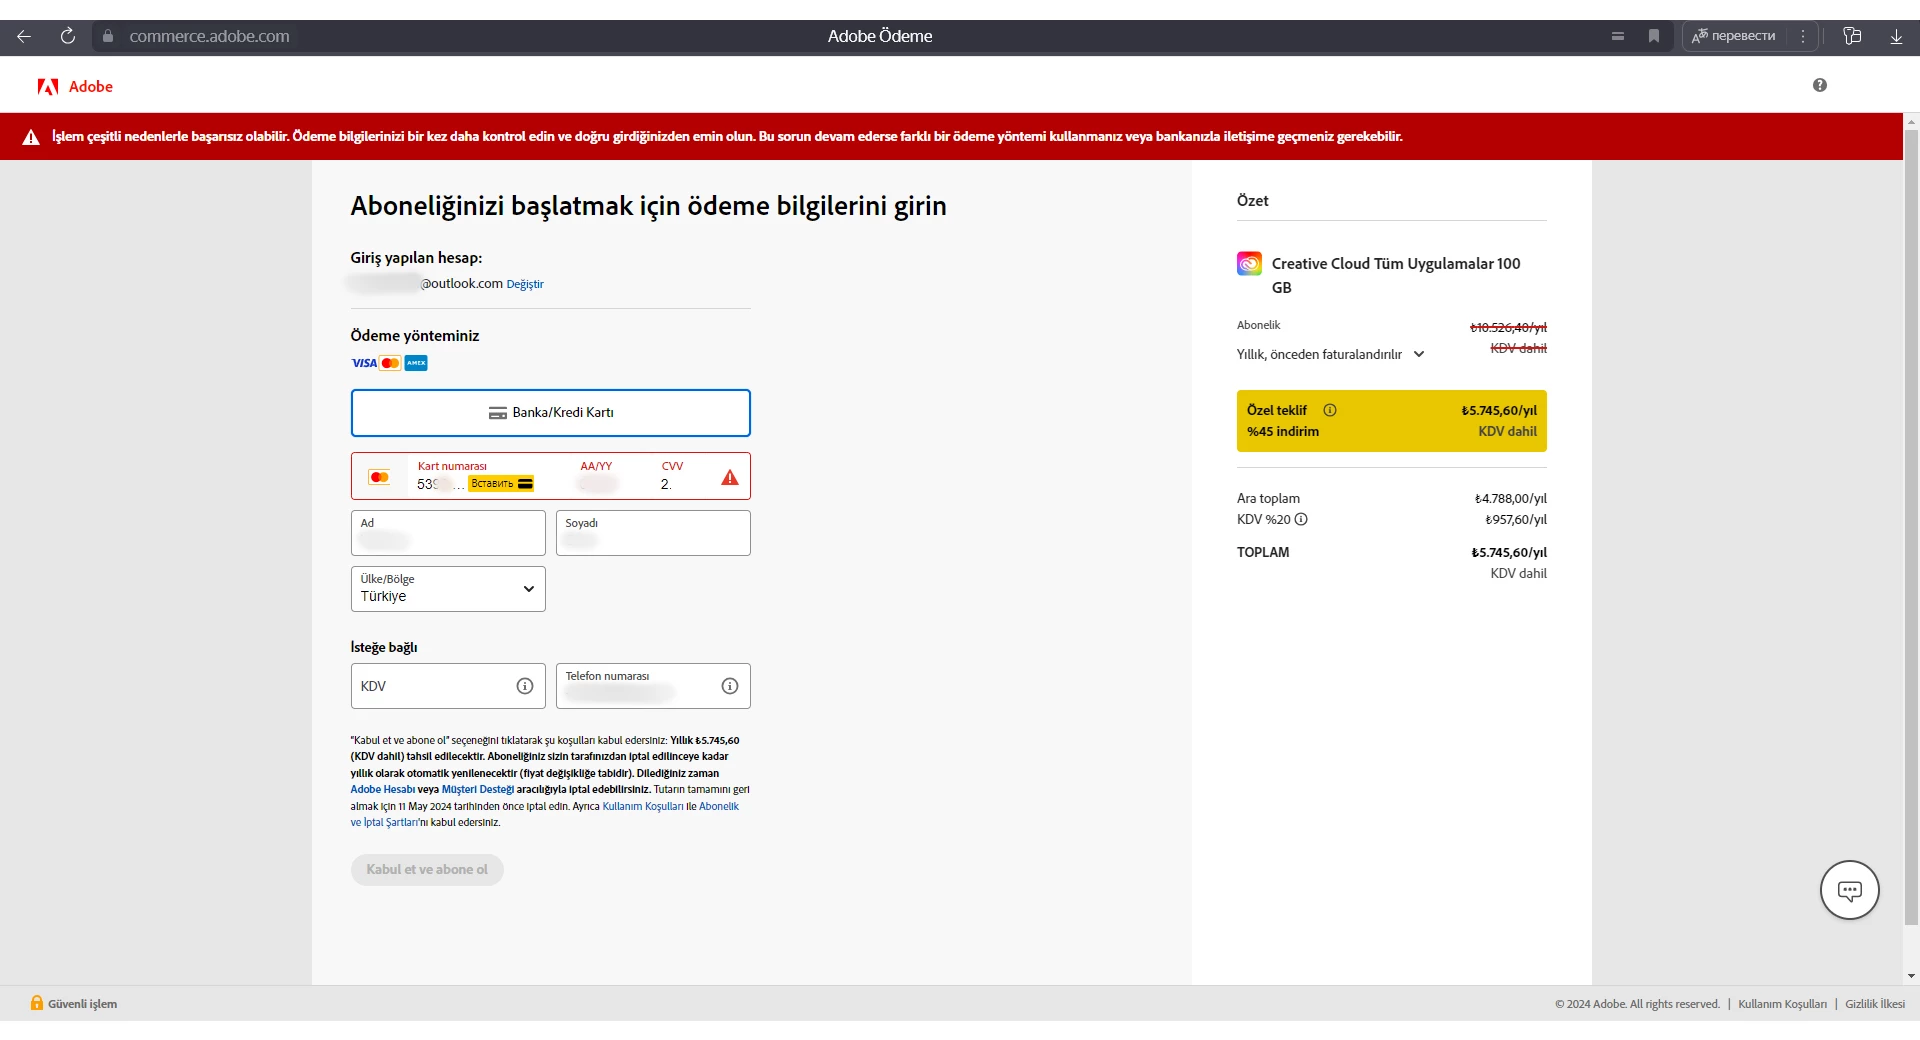
Task: Click the KDV %20 info icon
Action: [x=1301, y=519]
